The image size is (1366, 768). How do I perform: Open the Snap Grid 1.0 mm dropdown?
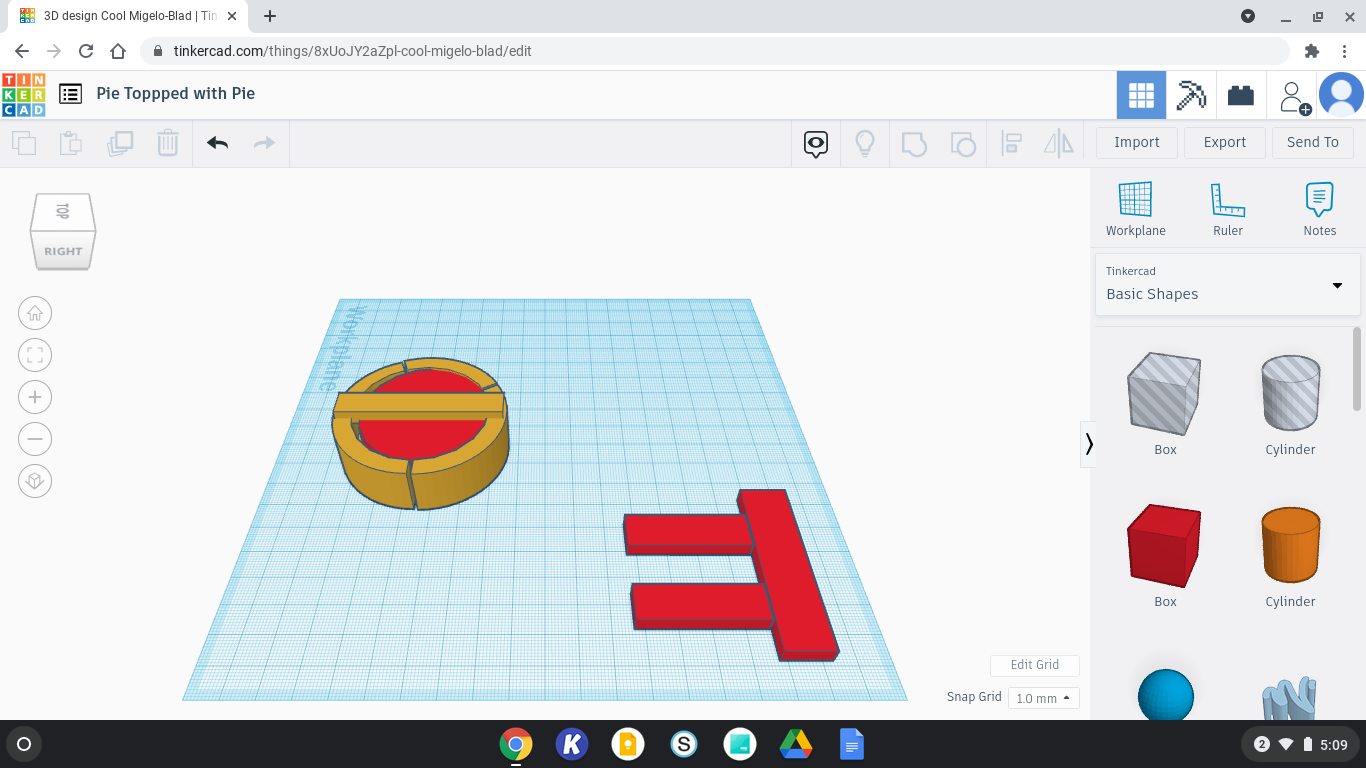pos(1044,698)
